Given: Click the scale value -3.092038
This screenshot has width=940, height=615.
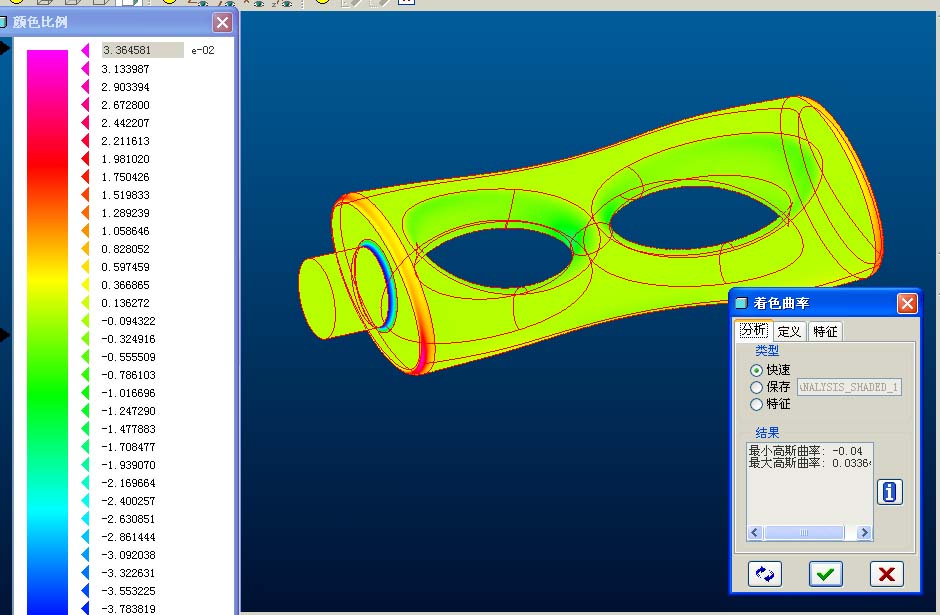Looking at the screenshot, I should point(128,554).
